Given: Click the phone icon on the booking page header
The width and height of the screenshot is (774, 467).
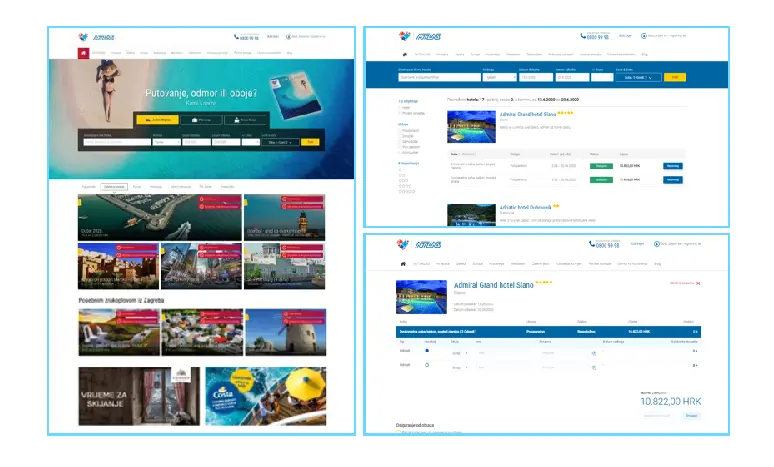Looking at the screenshot, I should pos(592,244).
